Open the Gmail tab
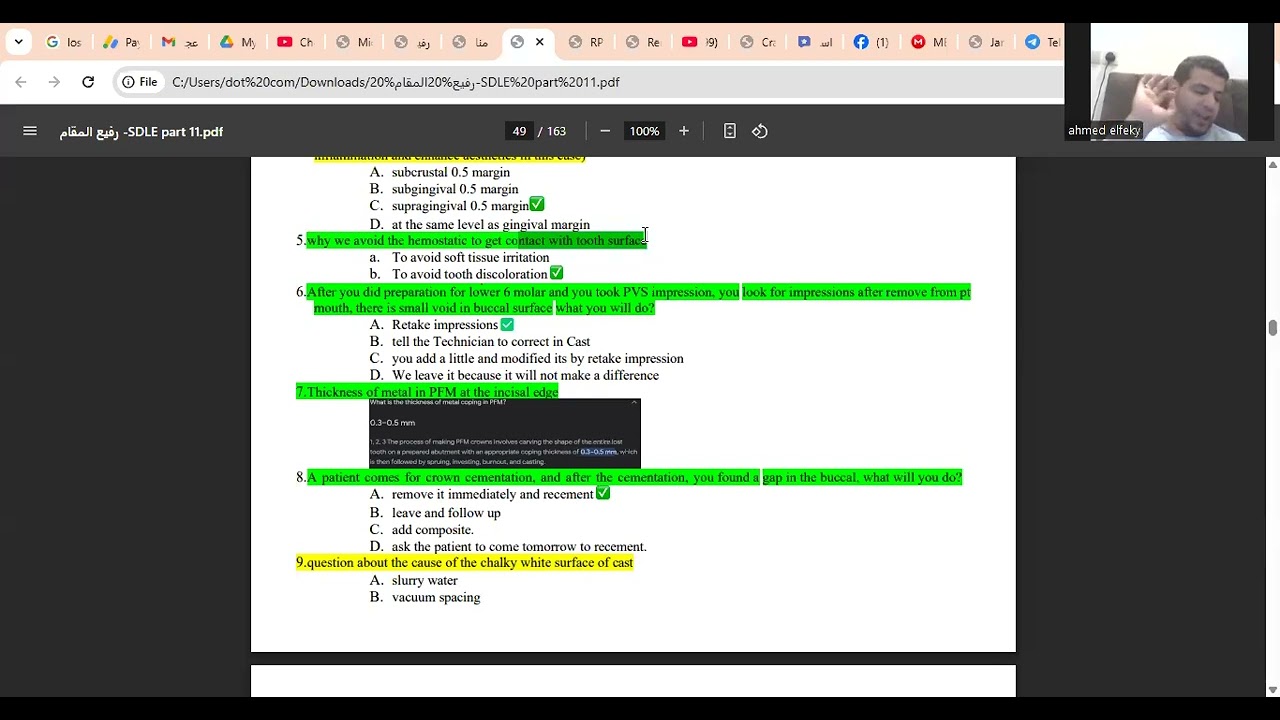The height and width of the screenshot is (720, 1280). tap(180, 42)
